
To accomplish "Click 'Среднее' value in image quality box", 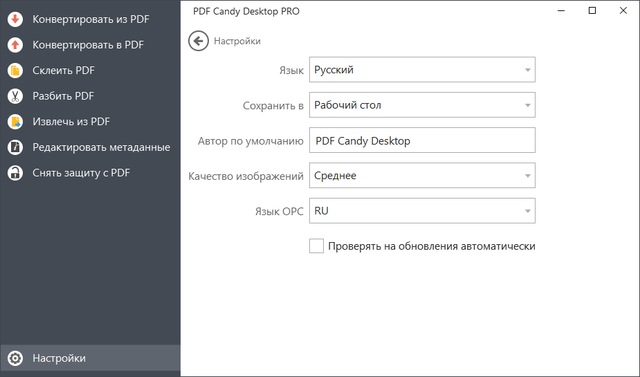I will coord(335,176).
